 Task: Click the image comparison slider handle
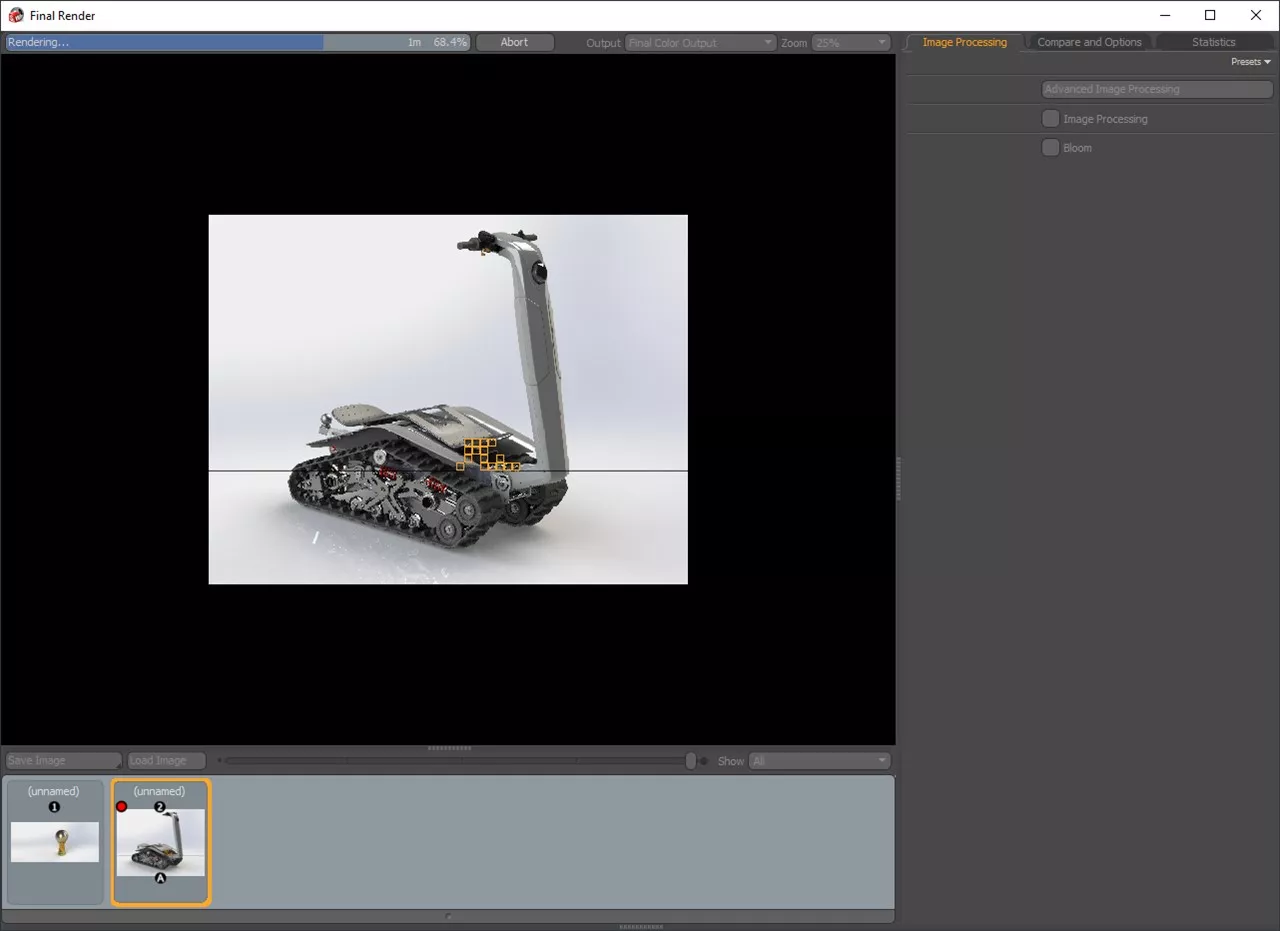click(x=690, y=760)
